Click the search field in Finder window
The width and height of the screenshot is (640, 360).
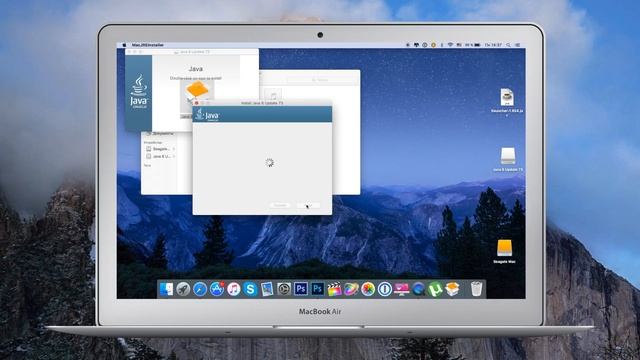pos(320,80)
